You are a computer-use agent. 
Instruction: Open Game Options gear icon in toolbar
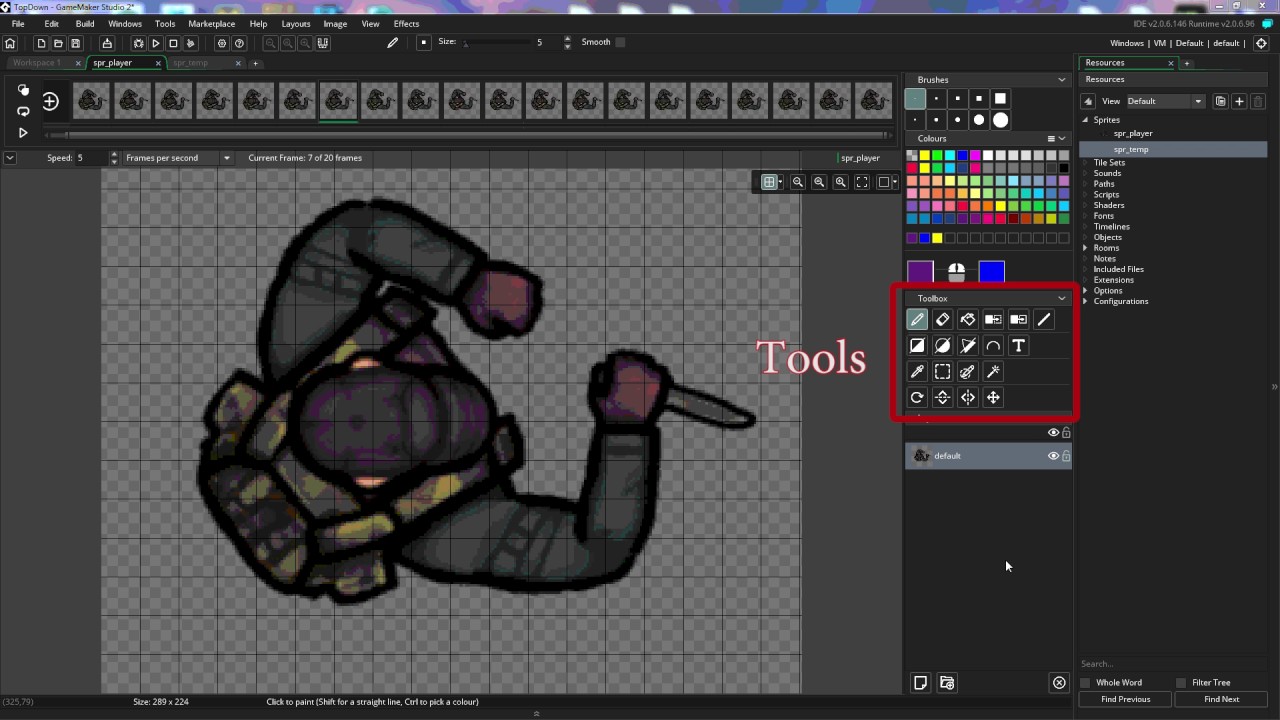[222, 43]
